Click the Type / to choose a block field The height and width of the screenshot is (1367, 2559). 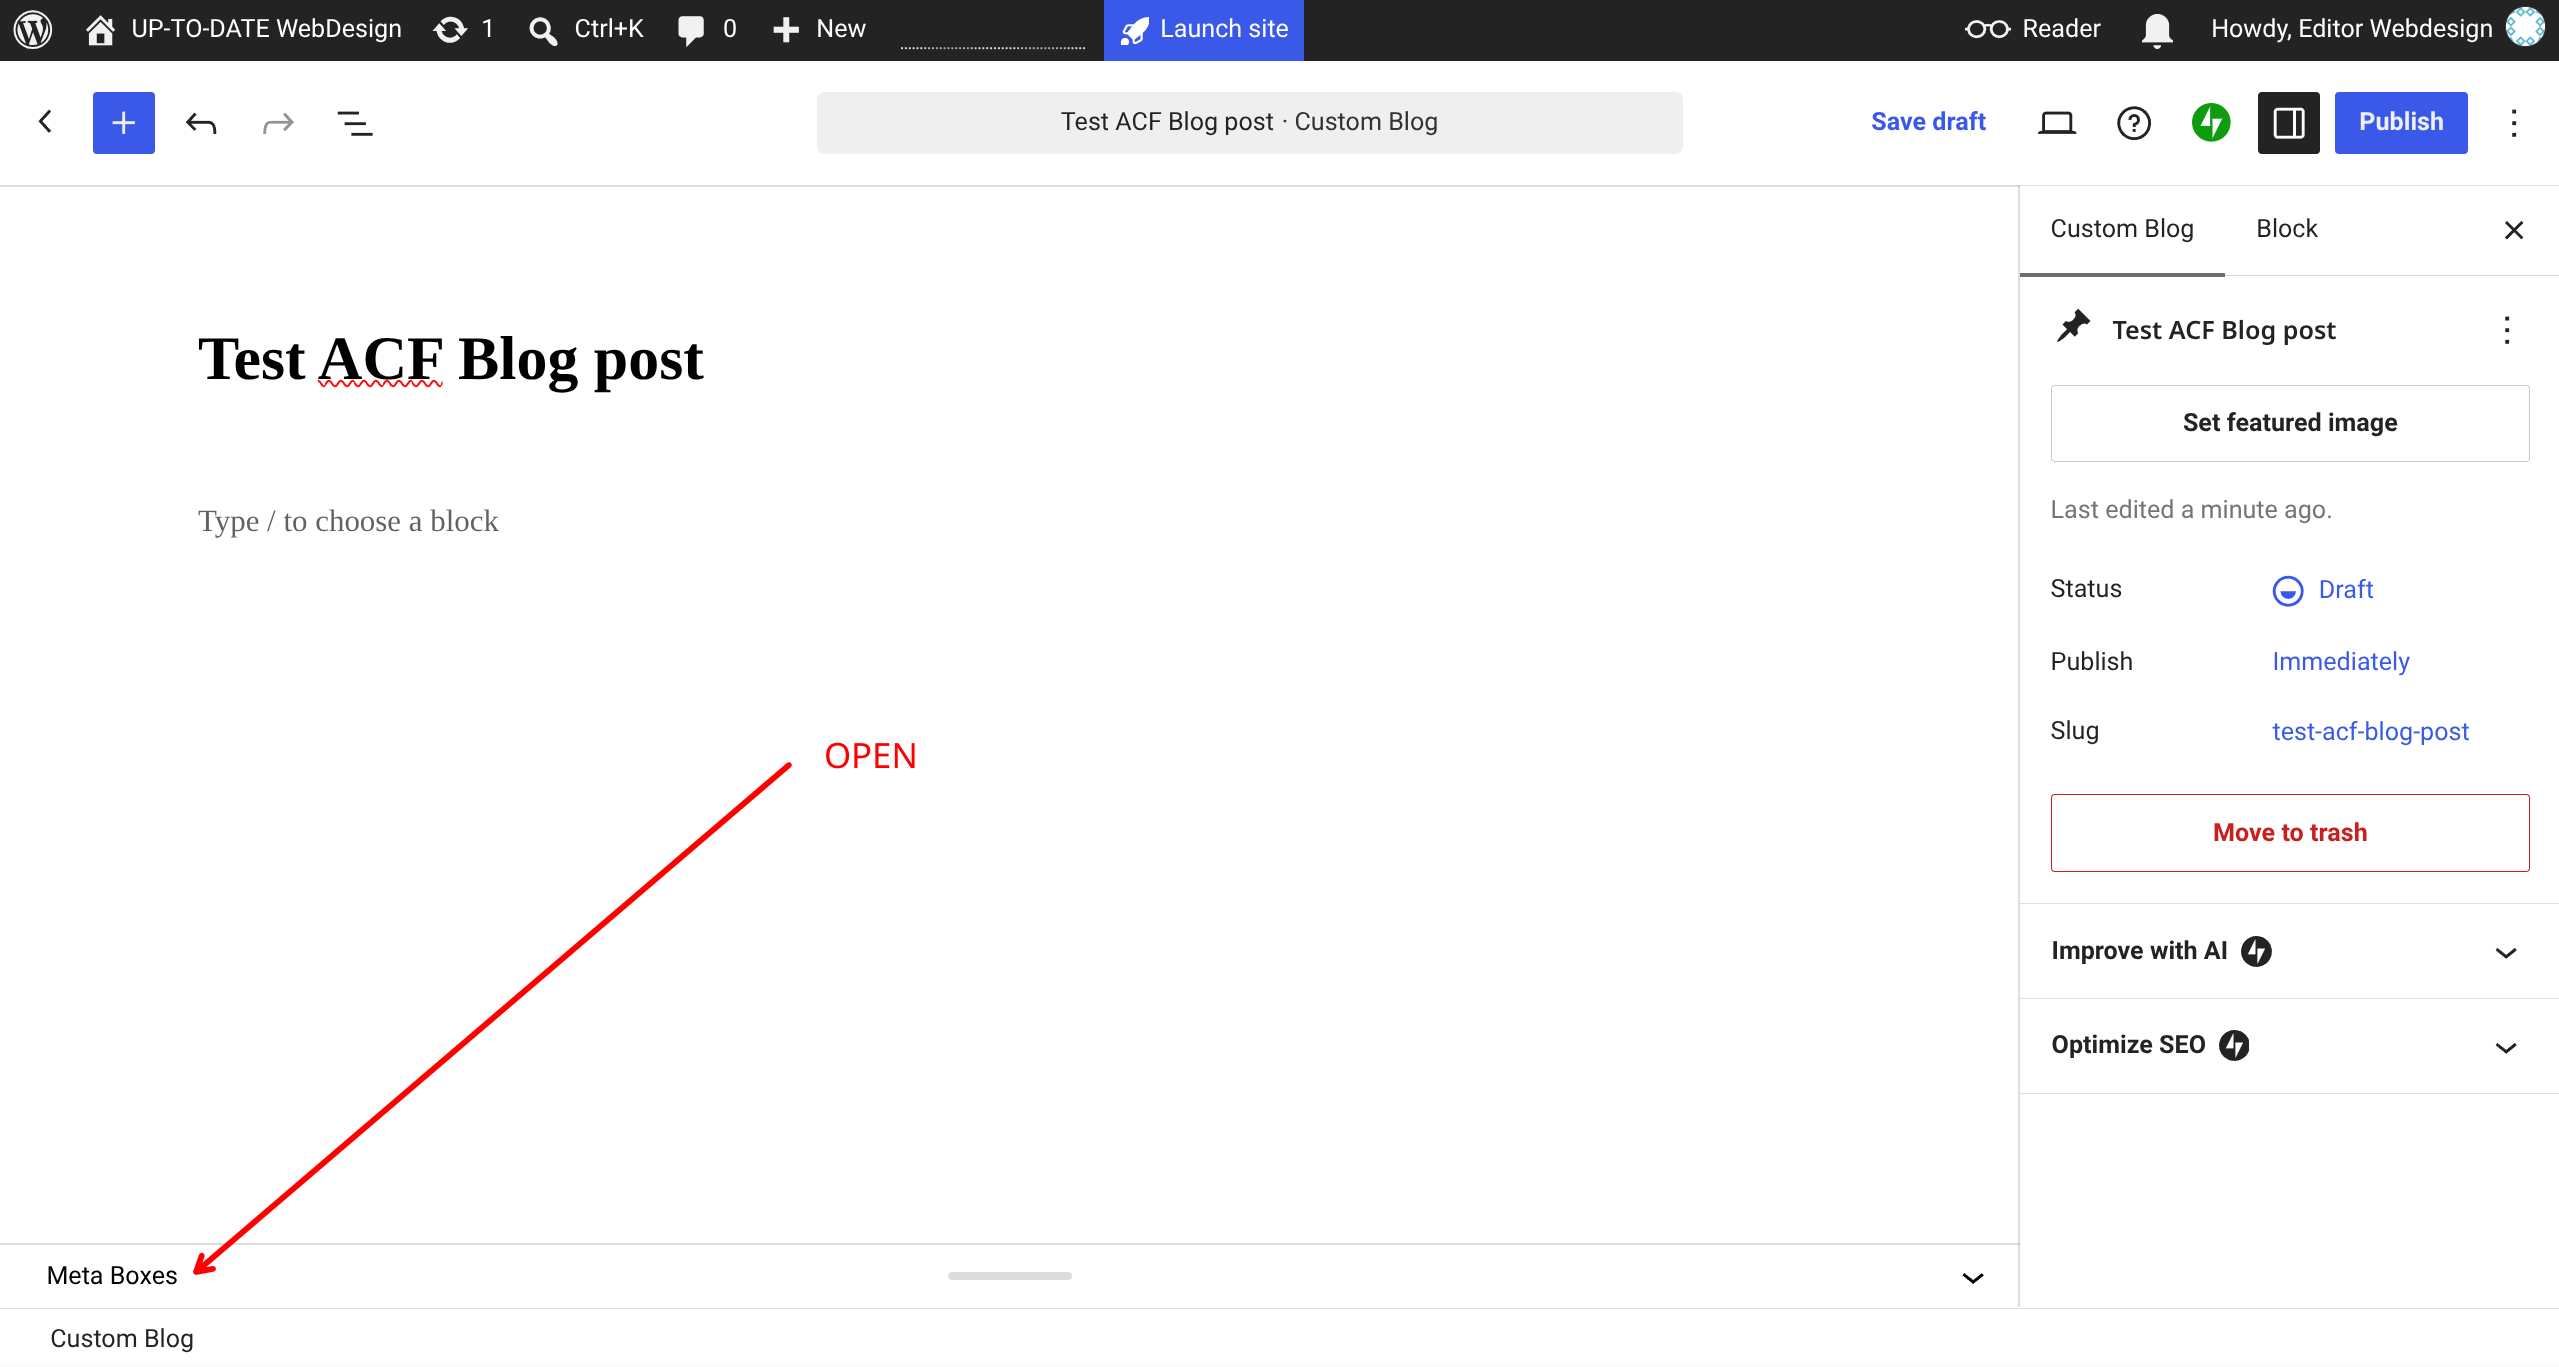tap(348, 521)
